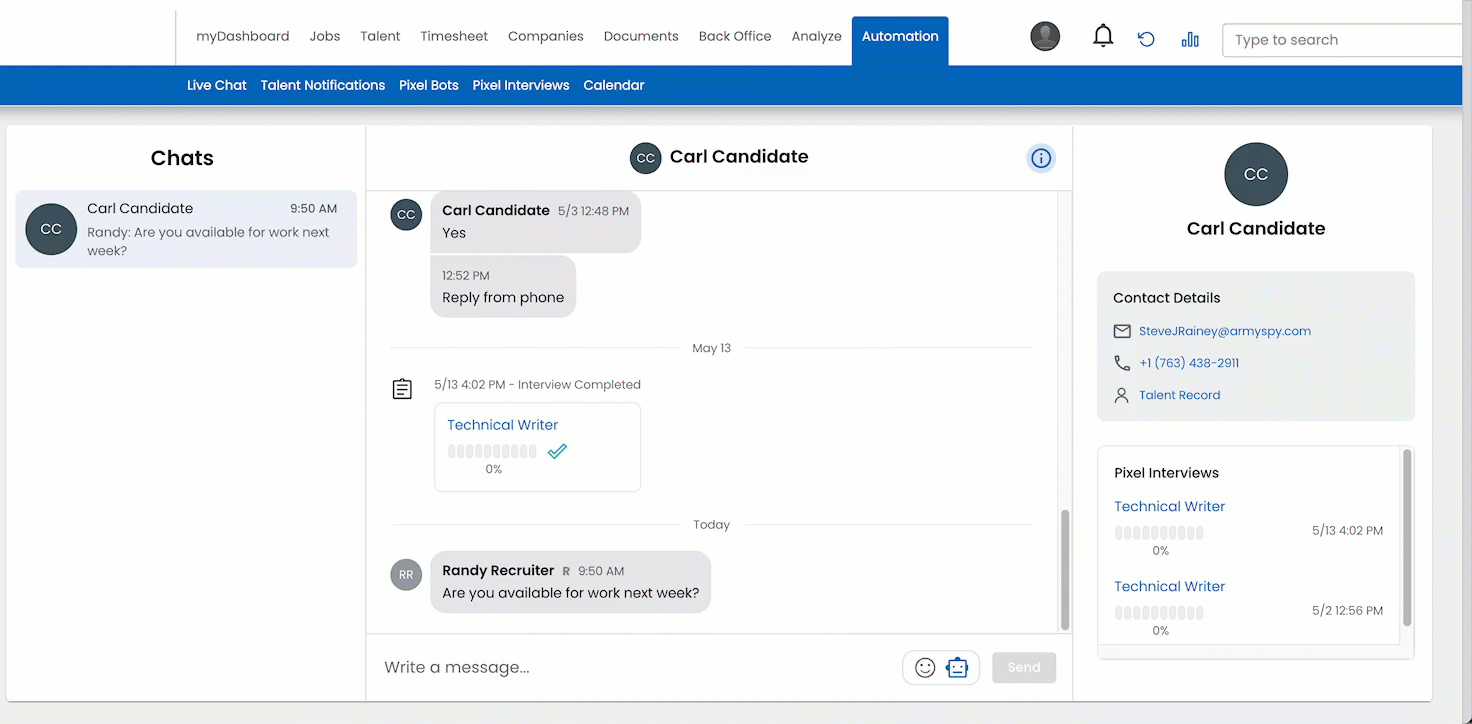Click the 'Are you available for work next week?' bubble
The image size is (1472, 724).
click(x=570, y=582)
